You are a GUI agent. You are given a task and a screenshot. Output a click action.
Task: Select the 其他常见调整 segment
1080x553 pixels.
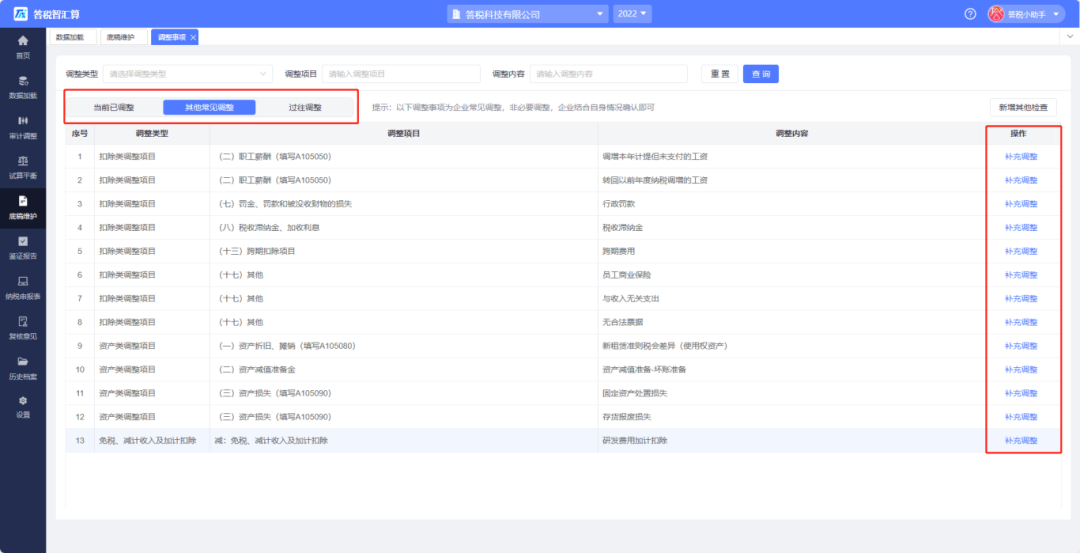coord(209,107)
